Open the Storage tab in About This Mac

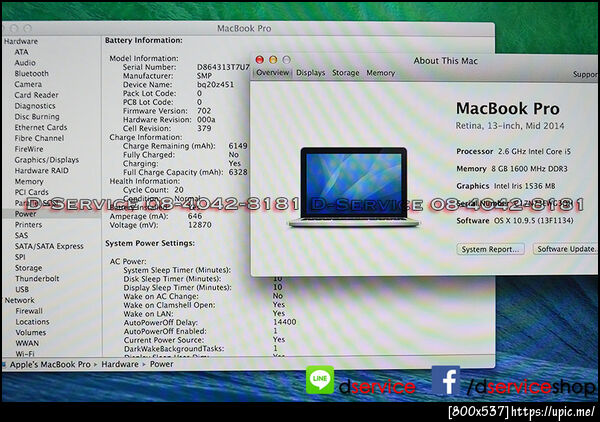pos(346,73)
